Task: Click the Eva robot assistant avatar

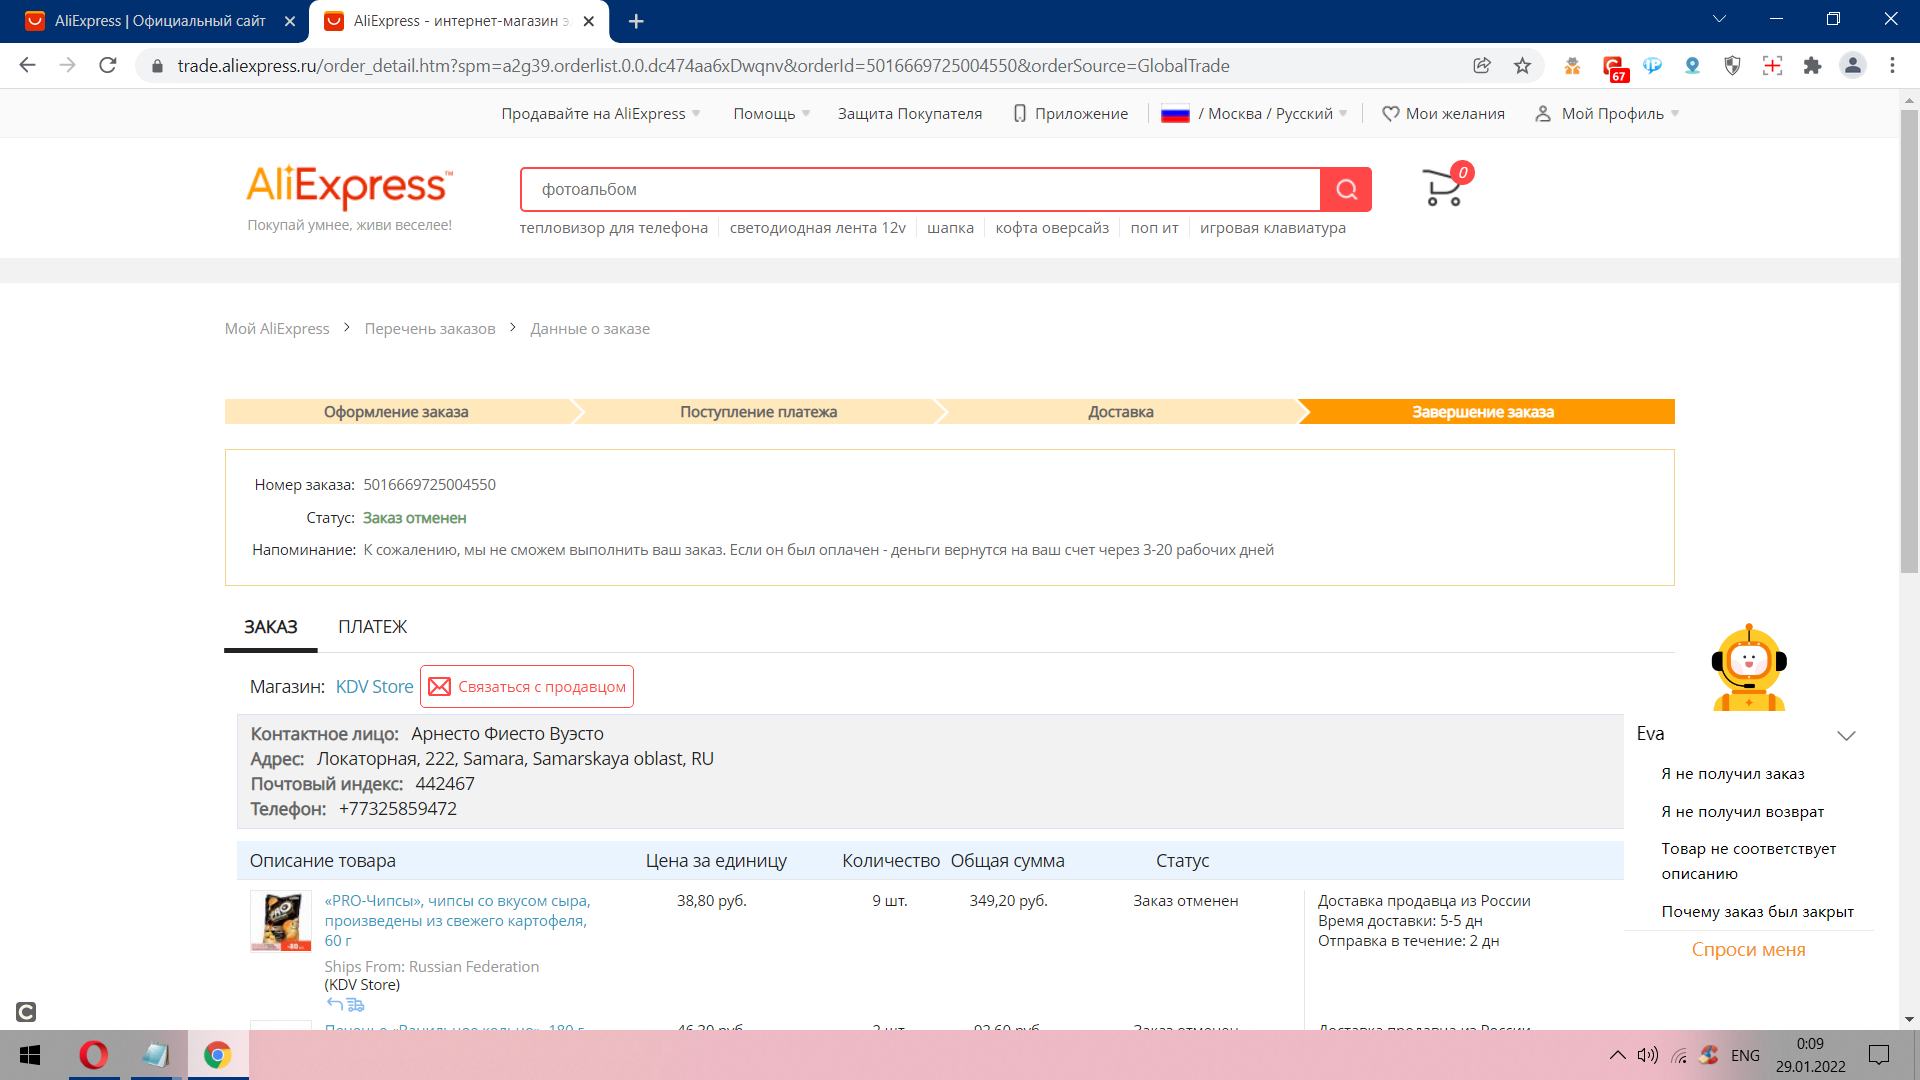Action: tap(1749, 668)
